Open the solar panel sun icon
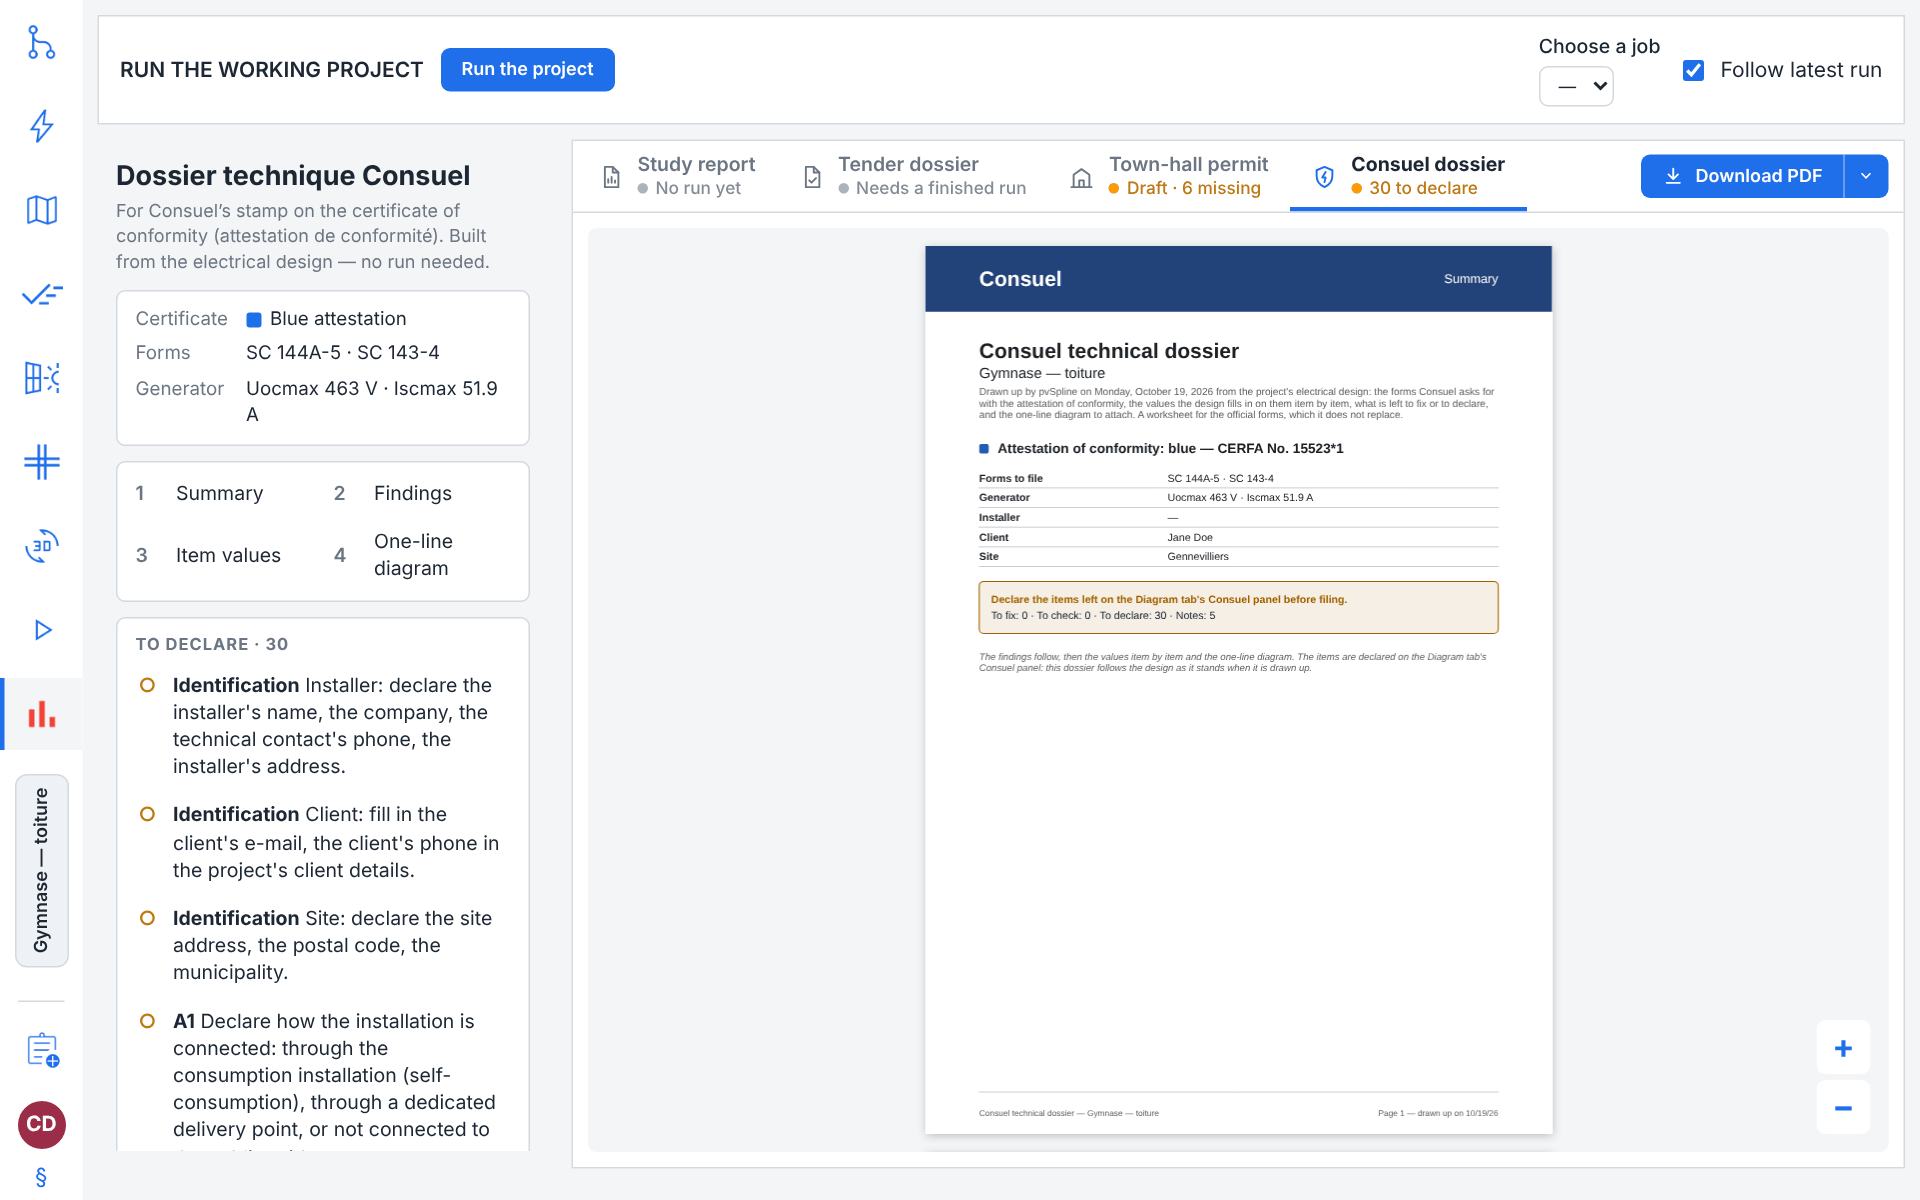The image size is (1920, 1200). [41, 378]
